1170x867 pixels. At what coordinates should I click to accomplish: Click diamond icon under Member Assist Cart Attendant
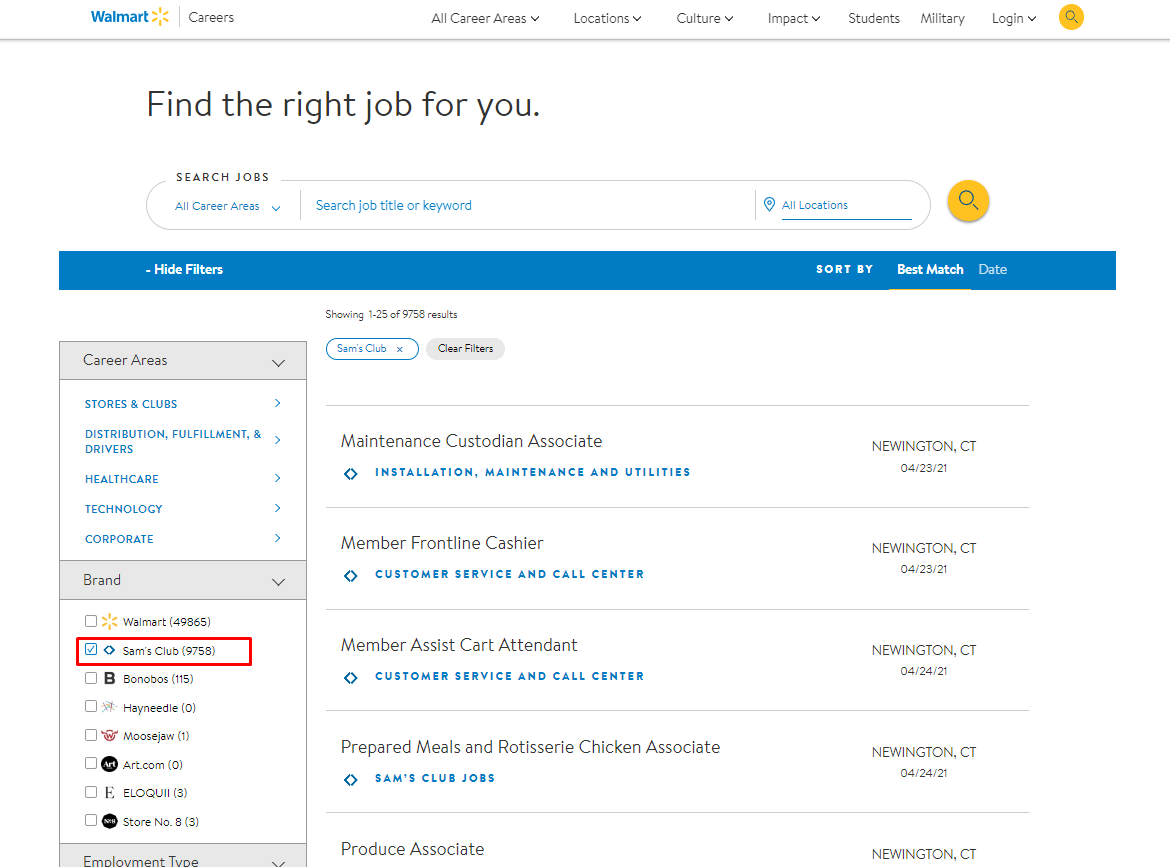[x=351, y=677]
